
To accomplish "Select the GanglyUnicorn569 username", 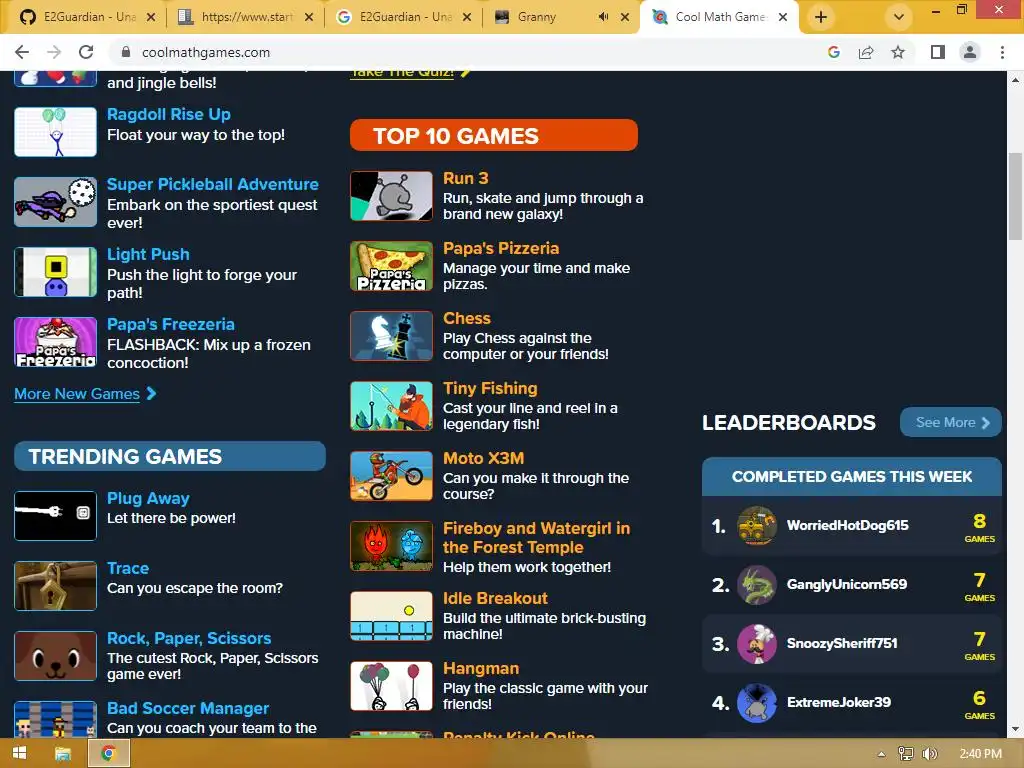I will [x=847, y=584].
